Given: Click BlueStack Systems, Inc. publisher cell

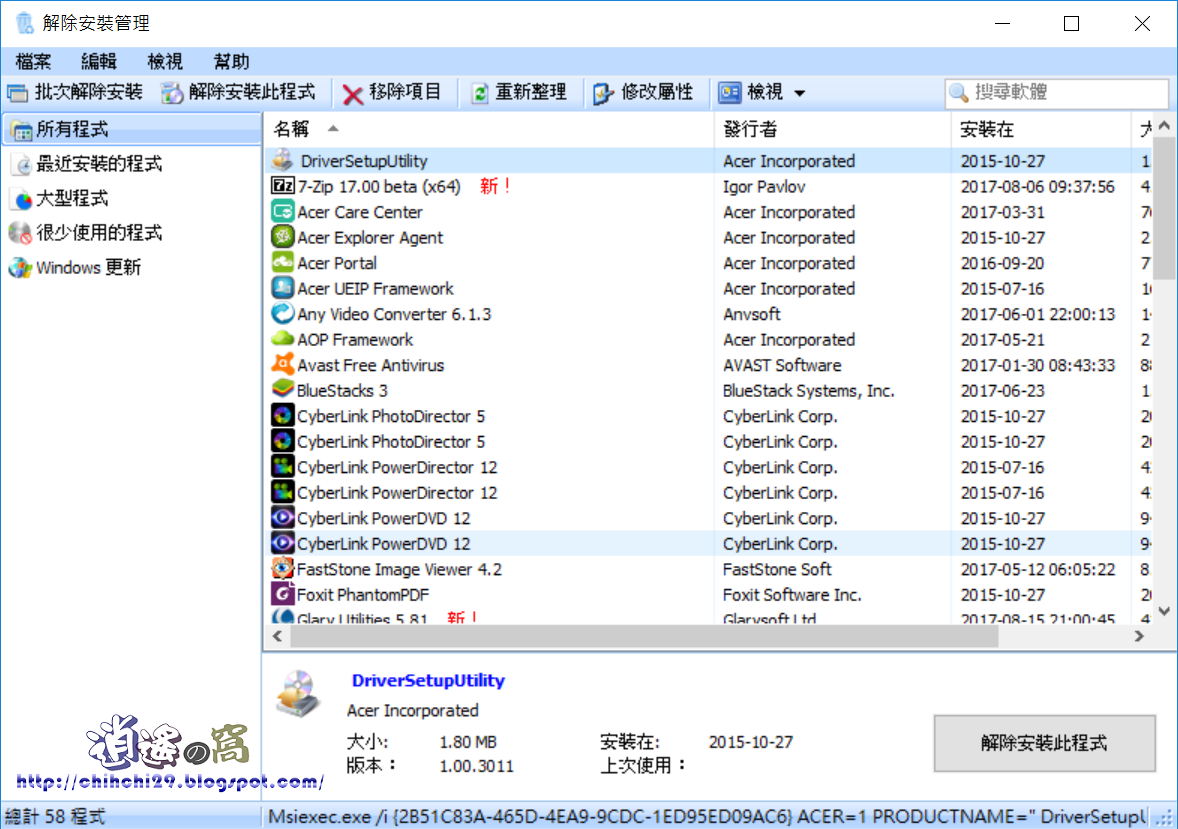Looking at the screenshot, I should [808, 391].
